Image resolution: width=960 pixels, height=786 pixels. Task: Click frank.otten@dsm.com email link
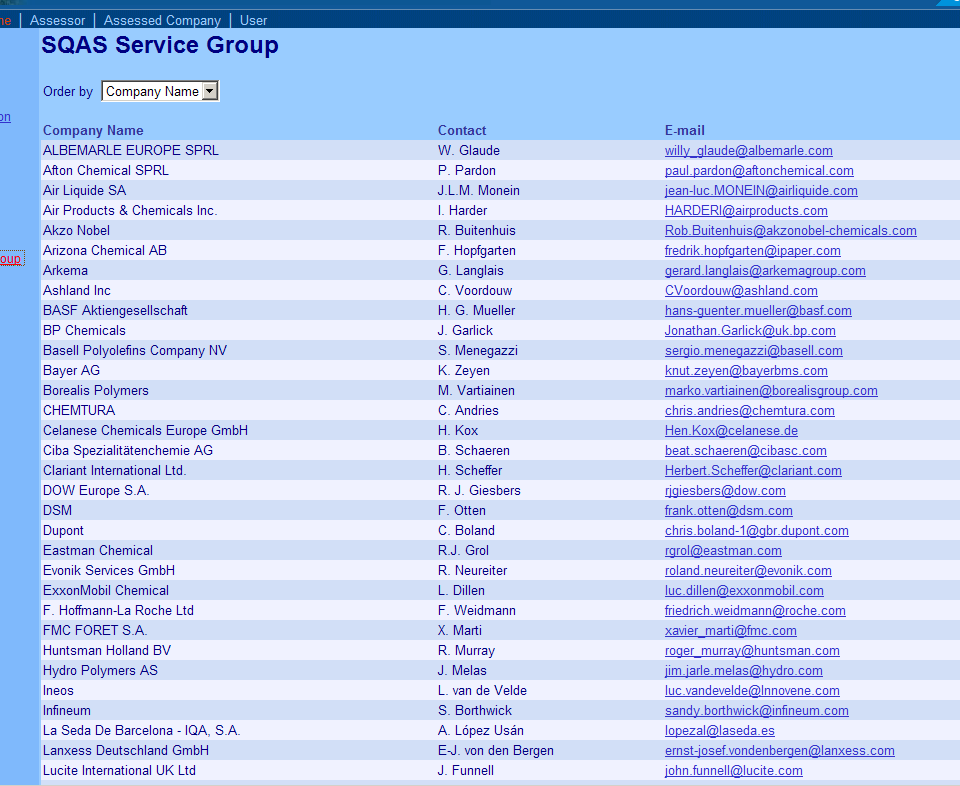coord(729,511)
